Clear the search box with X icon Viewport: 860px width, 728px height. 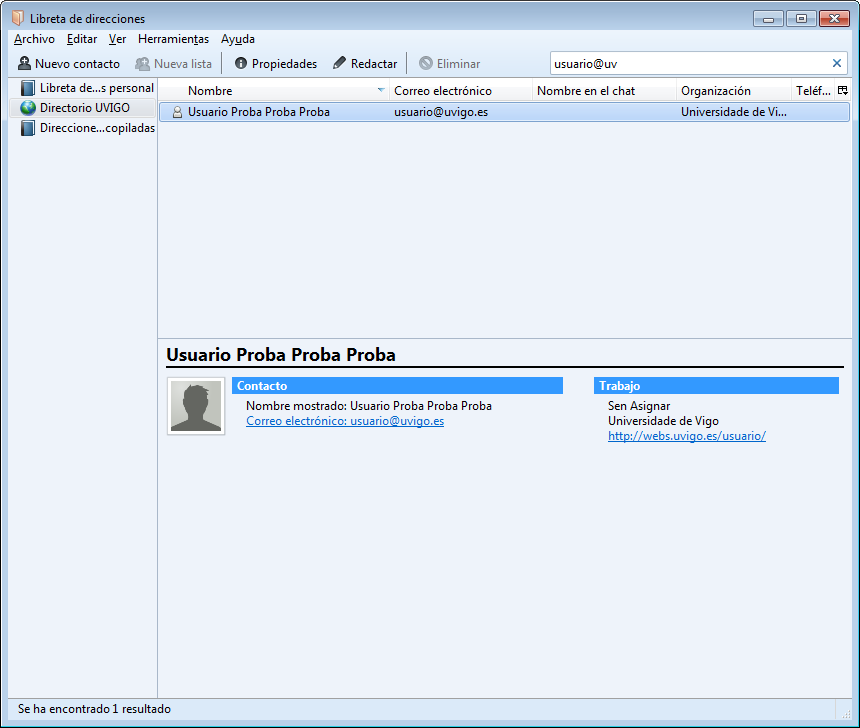tap(837, 64)
